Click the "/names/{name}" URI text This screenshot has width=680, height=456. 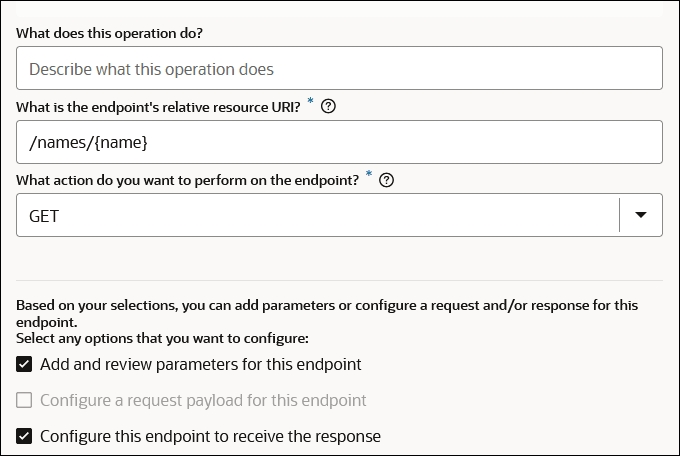88,143
